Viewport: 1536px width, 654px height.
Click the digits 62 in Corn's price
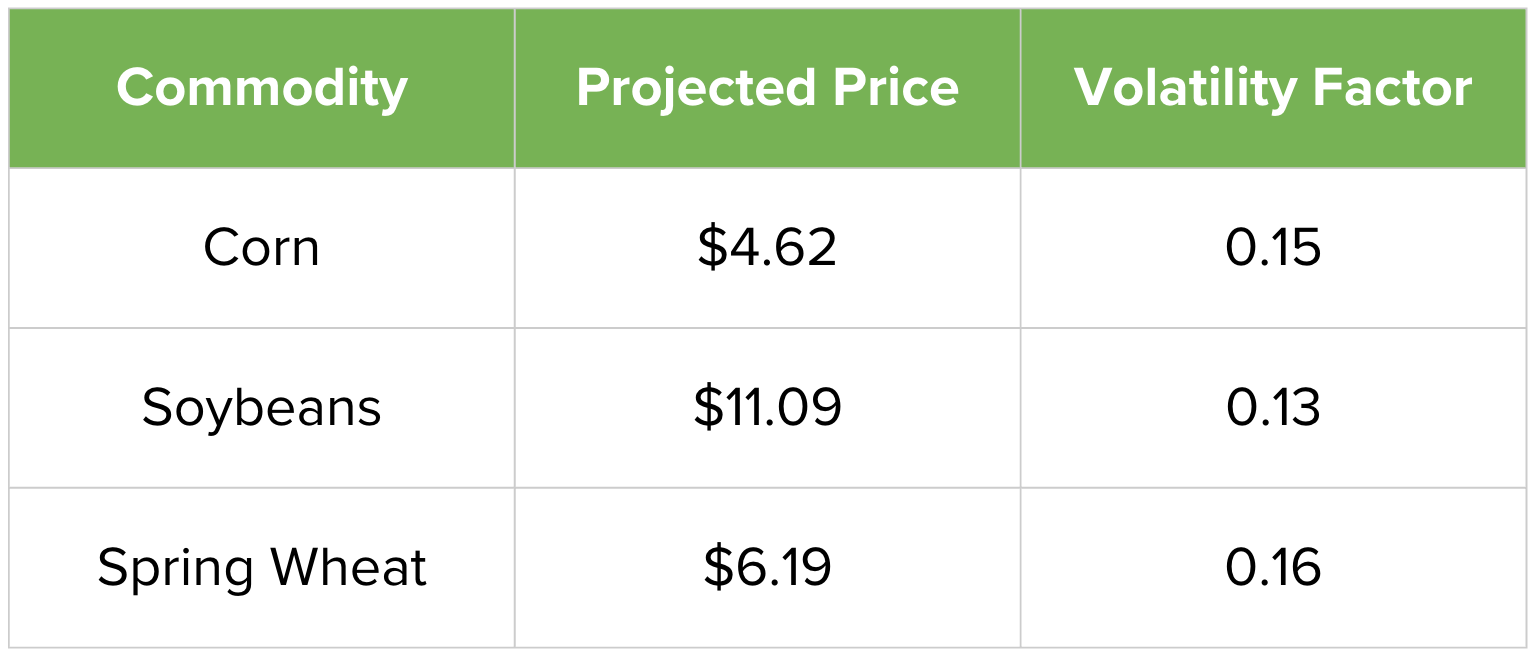pos(811,248)
